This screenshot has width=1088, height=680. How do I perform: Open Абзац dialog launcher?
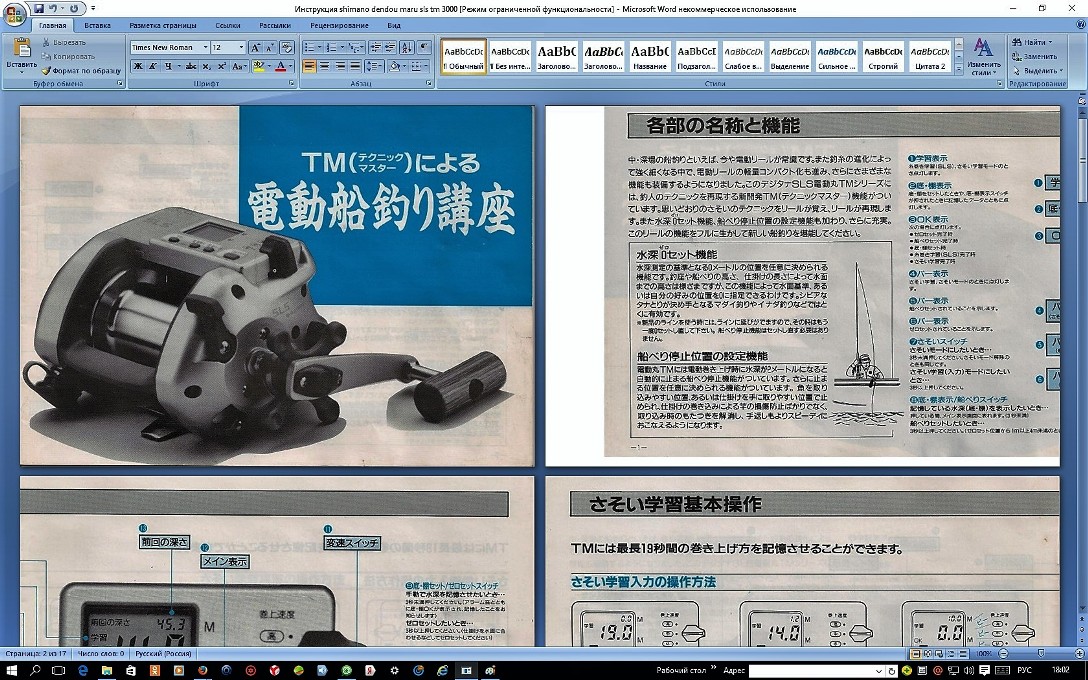(x=429, y=83)
